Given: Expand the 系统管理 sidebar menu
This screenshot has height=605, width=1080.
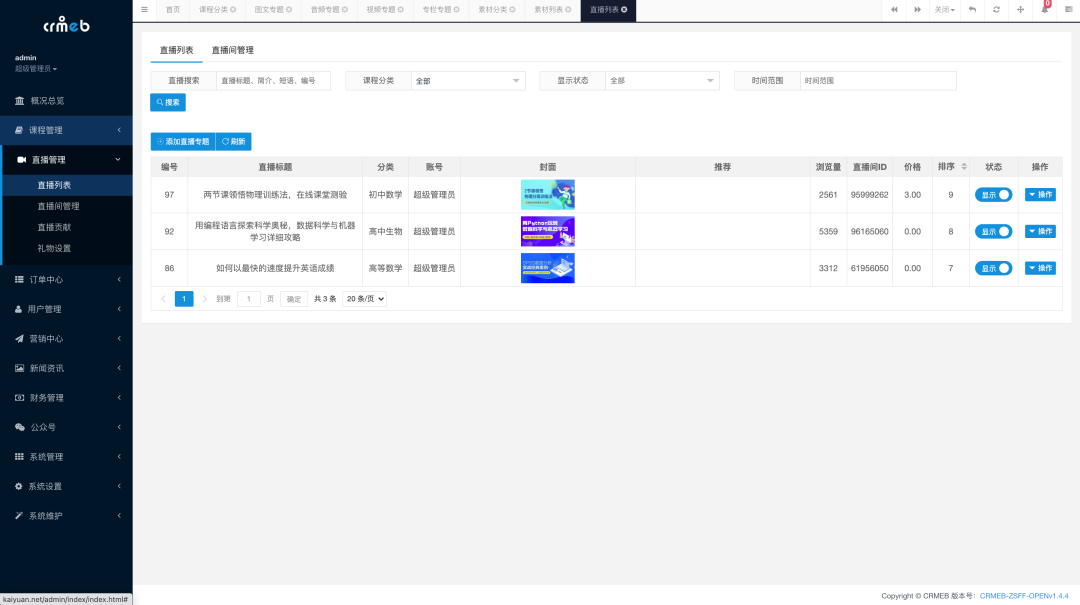Looking at the screenshot, I should click(66, 457).
